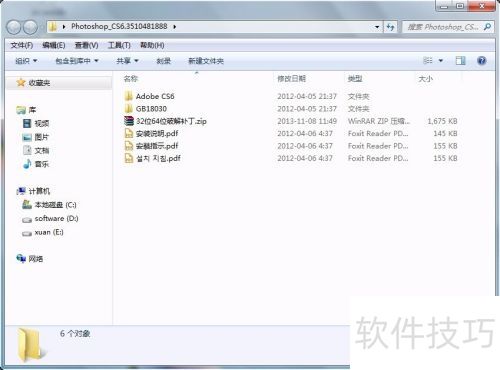This screenshot has width=500, height=370.
Task: Click the Back navigation arrow button
Action: click(x=14, y=27)
